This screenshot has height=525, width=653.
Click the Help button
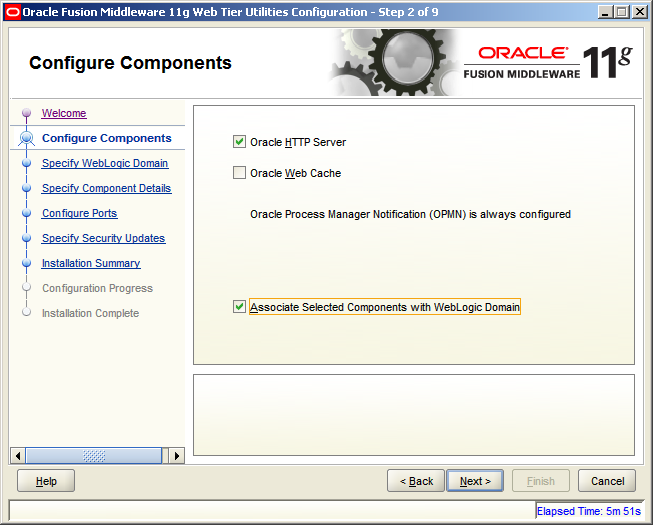46,481
